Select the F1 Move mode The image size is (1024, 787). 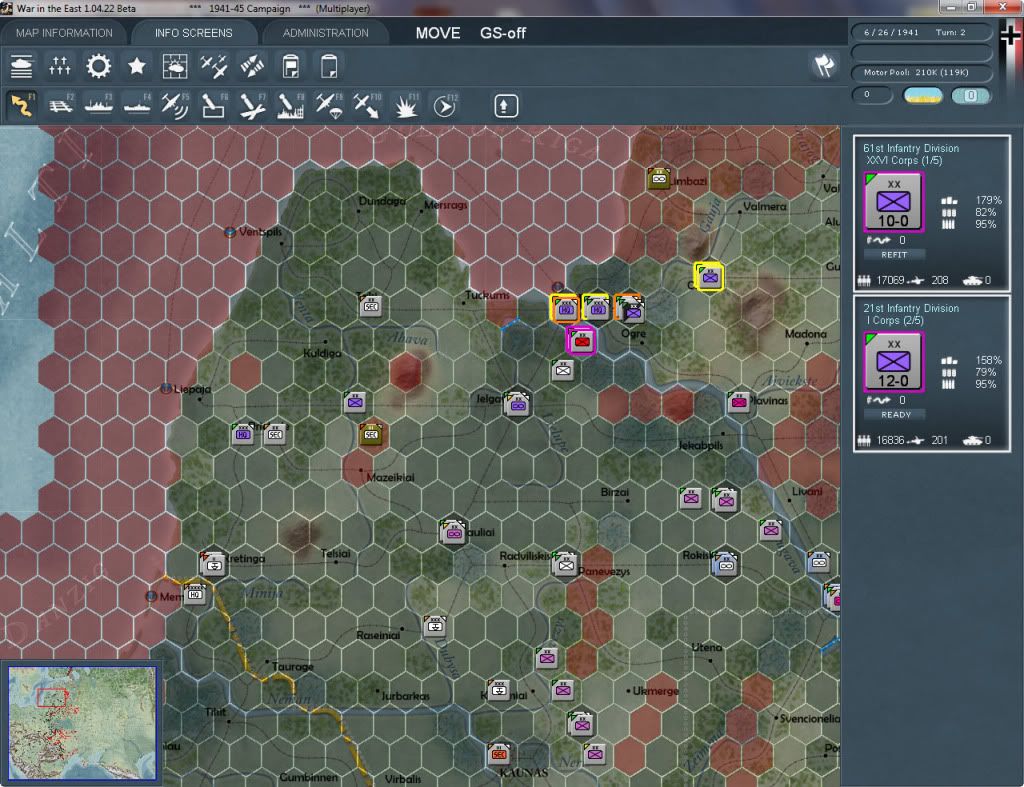coord(22,106)
